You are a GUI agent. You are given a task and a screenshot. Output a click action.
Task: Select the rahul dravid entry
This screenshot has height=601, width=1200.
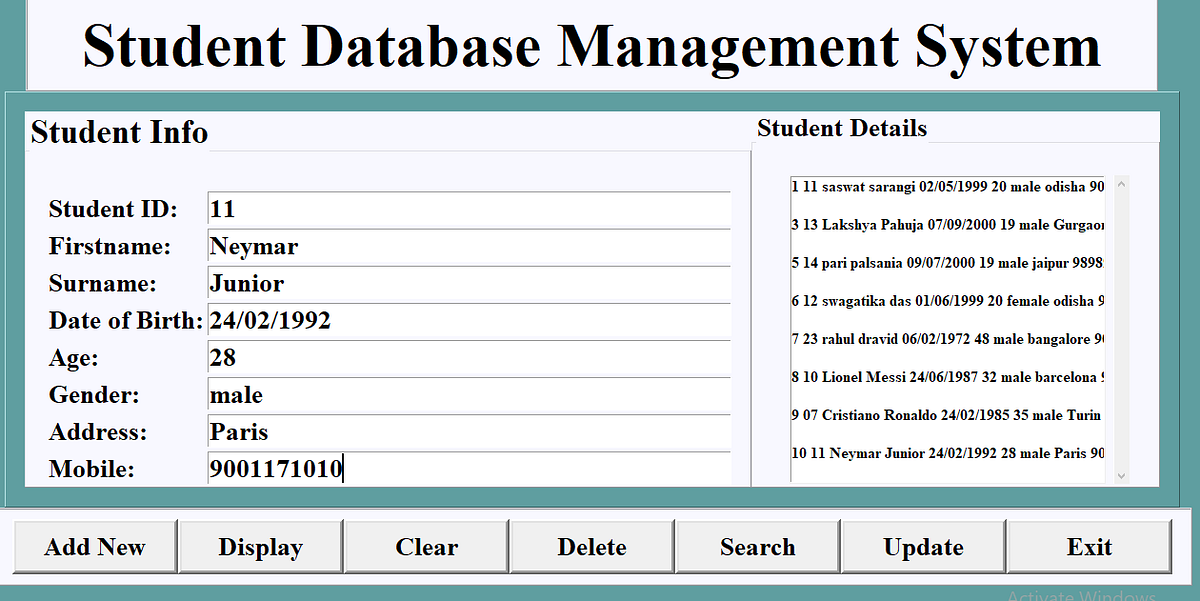(945, 338)
